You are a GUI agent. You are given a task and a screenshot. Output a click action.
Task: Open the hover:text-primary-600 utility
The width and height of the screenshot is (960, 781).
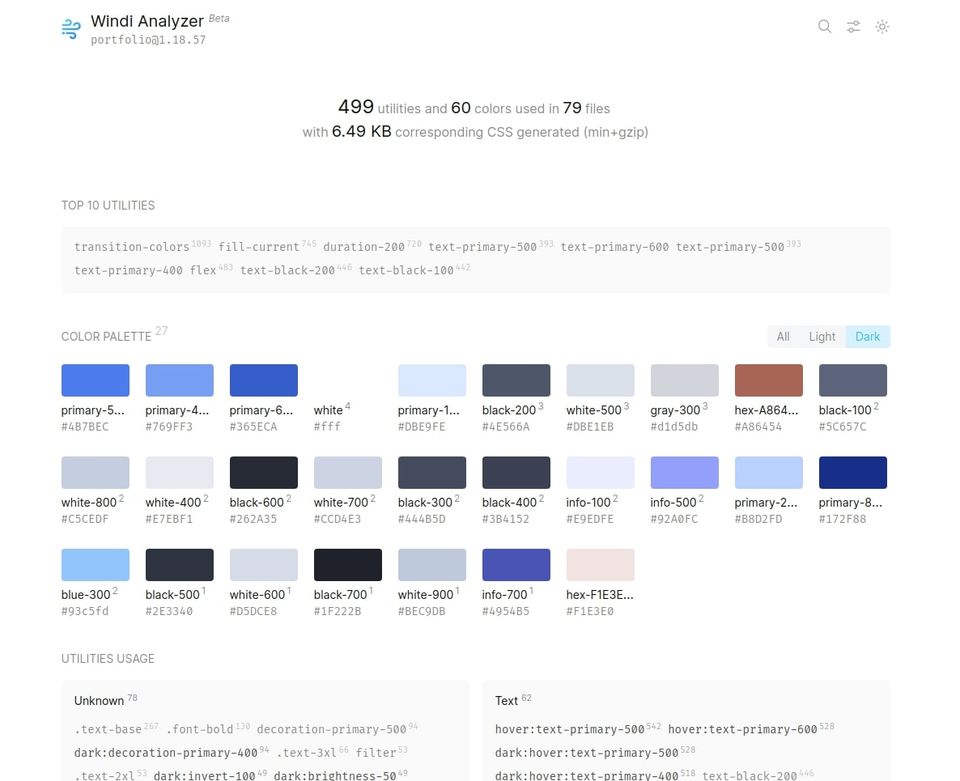tap(743, 729)
